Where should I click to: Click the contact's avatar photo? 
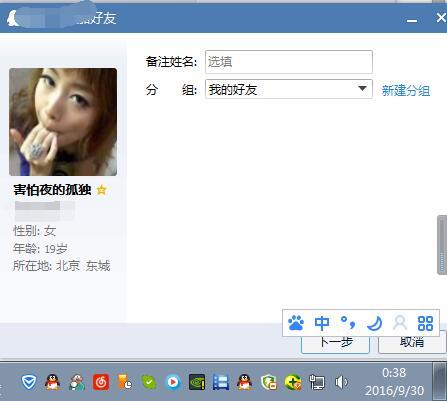63,122
